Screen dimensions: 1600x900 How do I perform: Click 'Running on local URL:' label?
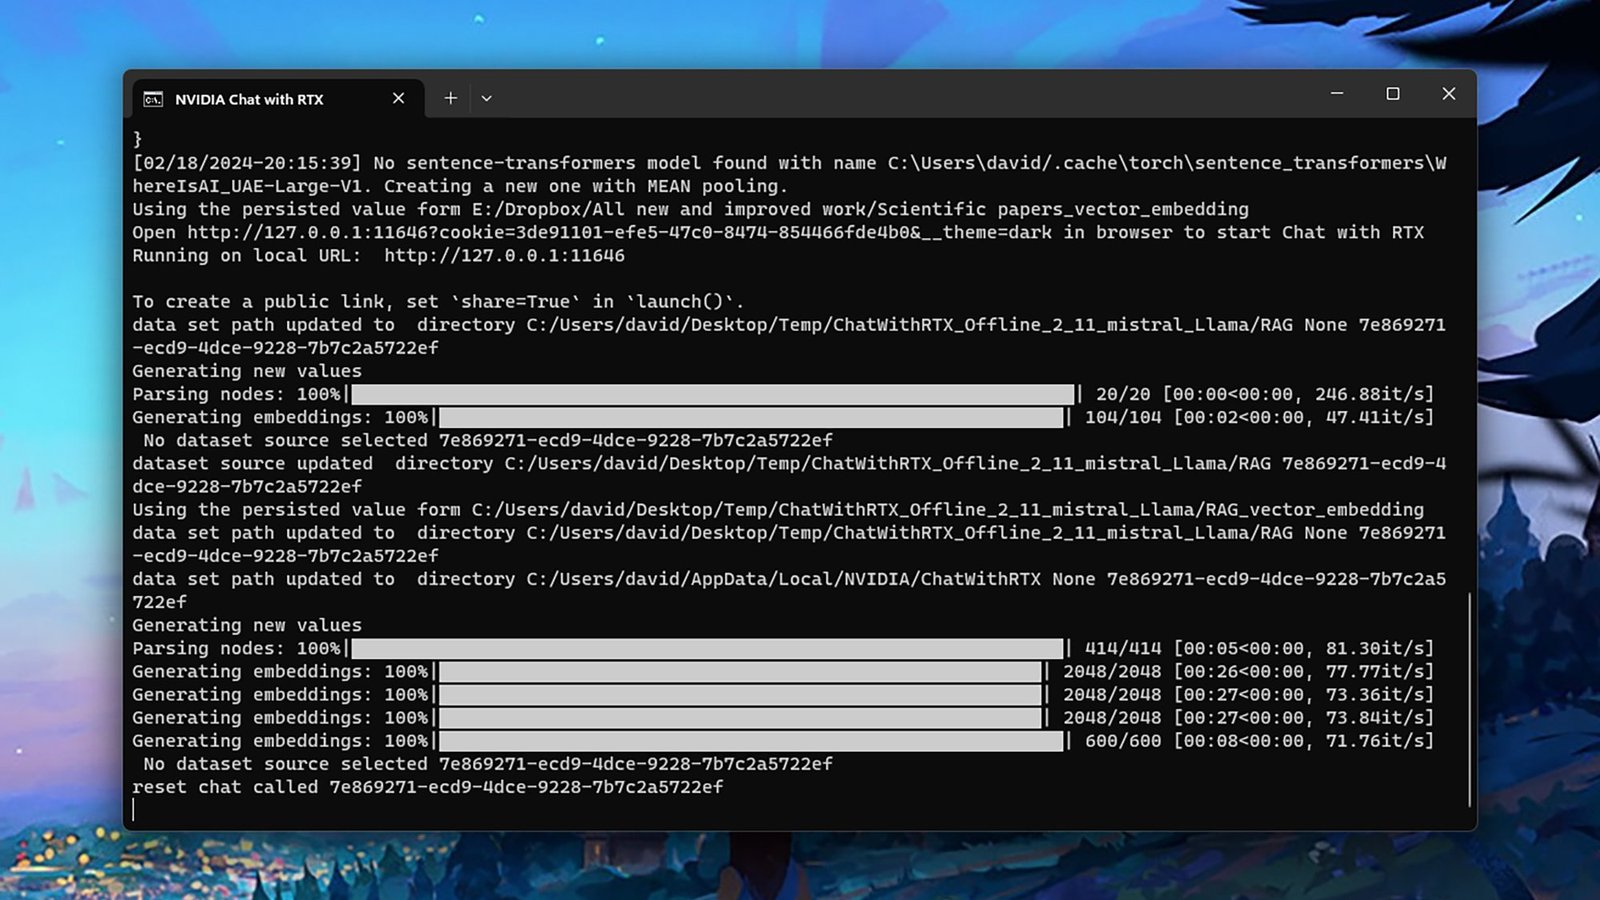(x=247, y=255)
